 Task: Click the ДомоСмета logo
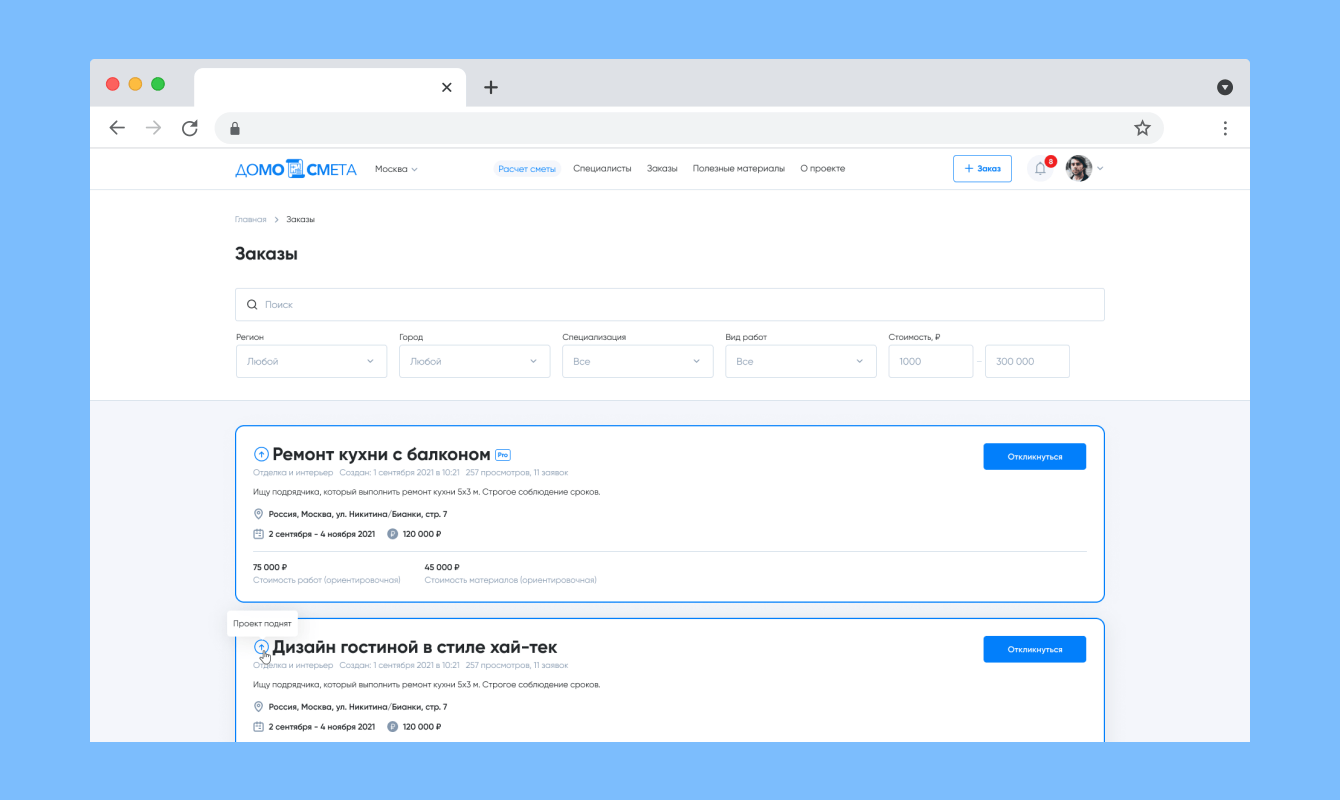pos(296,169)
